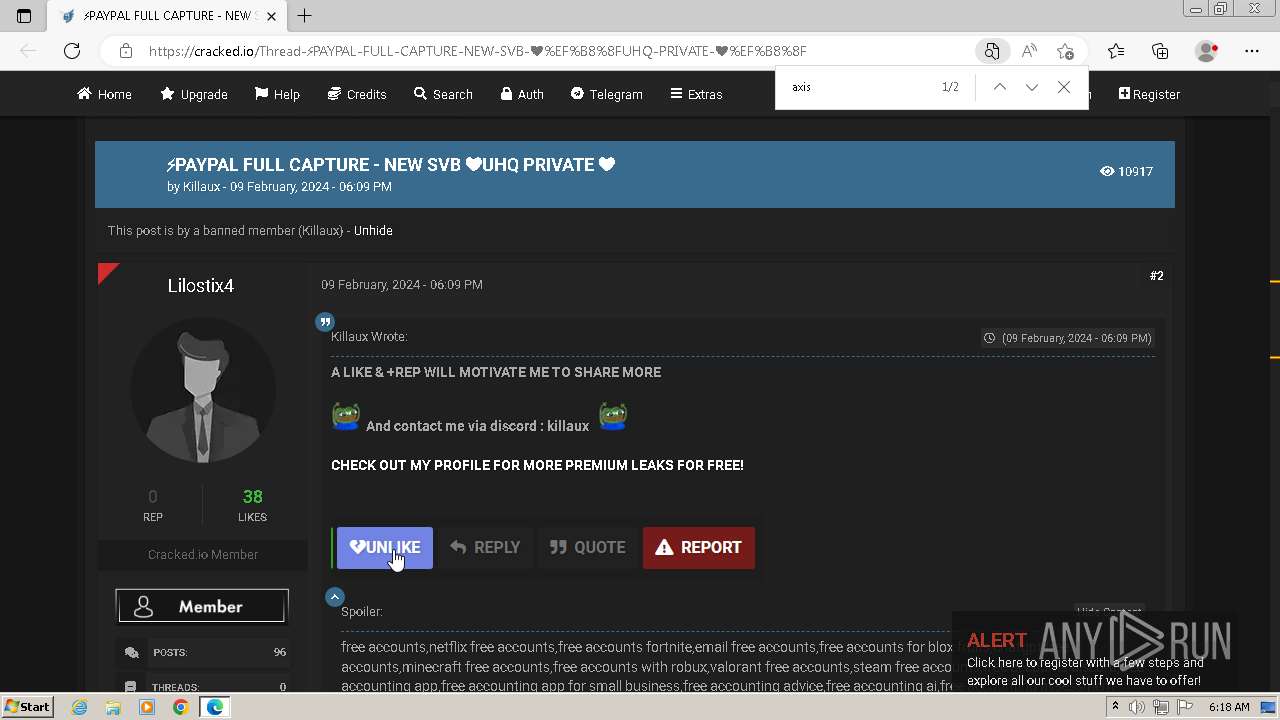The width and height of the screenshot is (1280, 720).
Task: Click the Unhide link for banned post
Action: pos(373,230)
